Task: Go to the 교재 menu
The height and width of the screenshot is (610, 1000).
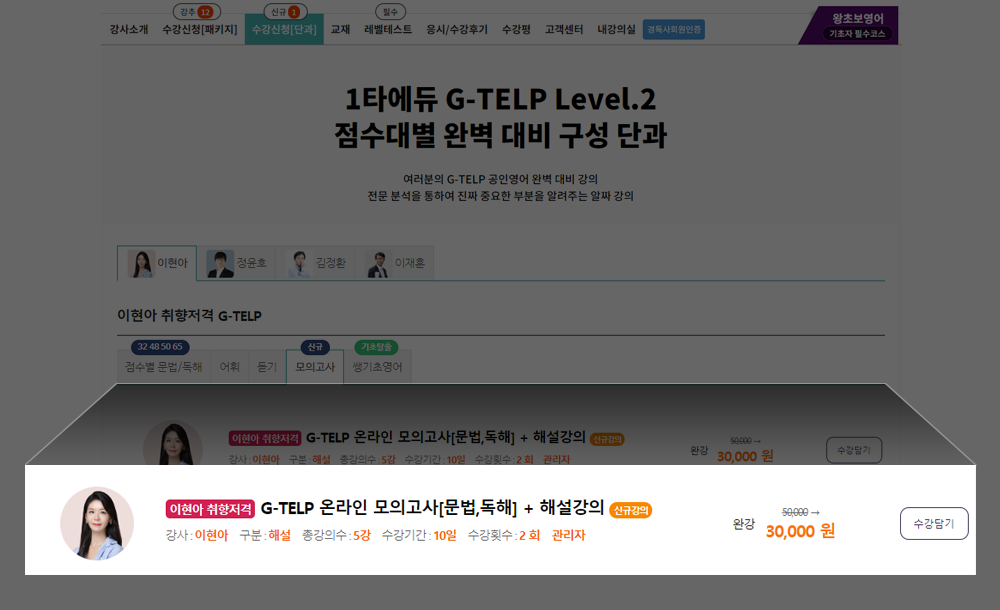Action: point(341,29)
